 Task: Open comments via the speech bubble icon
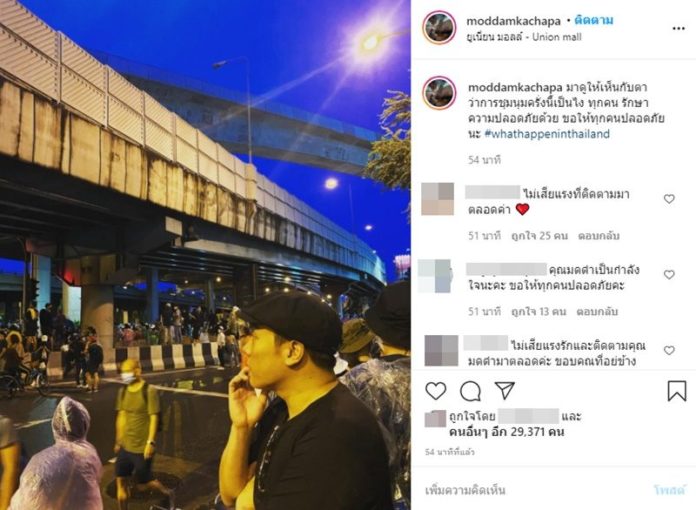[x=470, y=391]
